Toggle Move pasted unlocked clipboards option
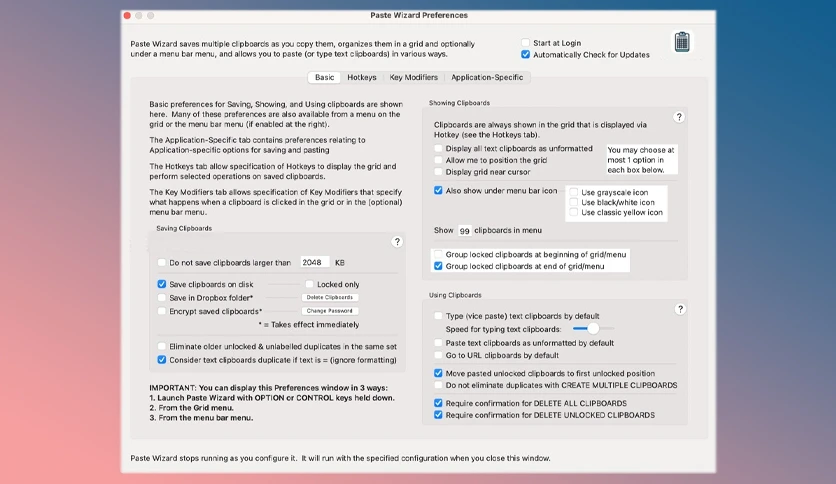 [x=438, y=373]
